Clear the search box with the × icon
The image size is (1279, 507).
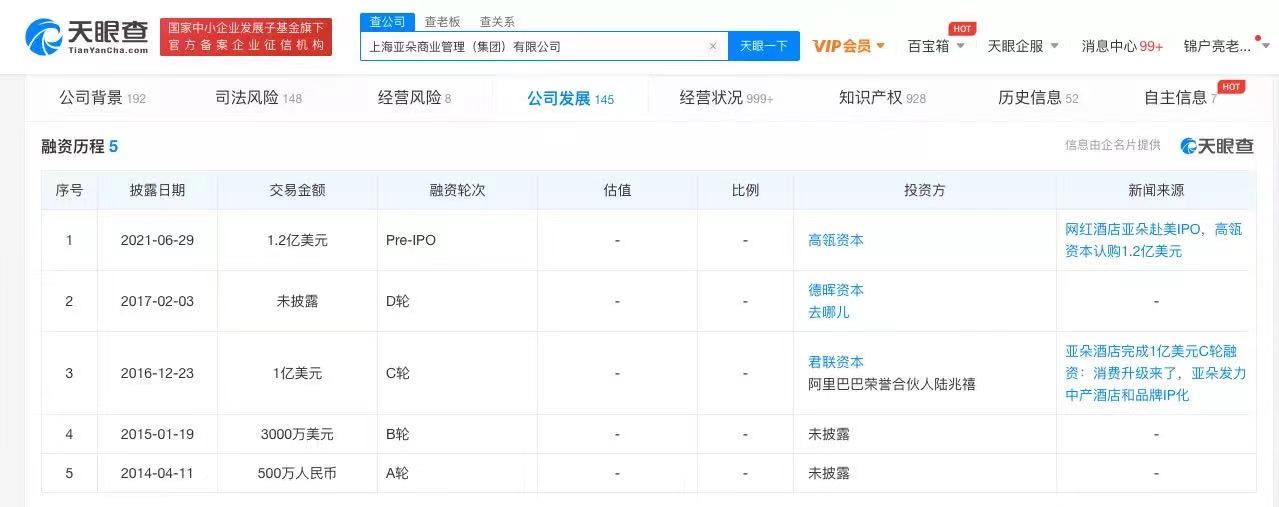[x=712, y=46]
